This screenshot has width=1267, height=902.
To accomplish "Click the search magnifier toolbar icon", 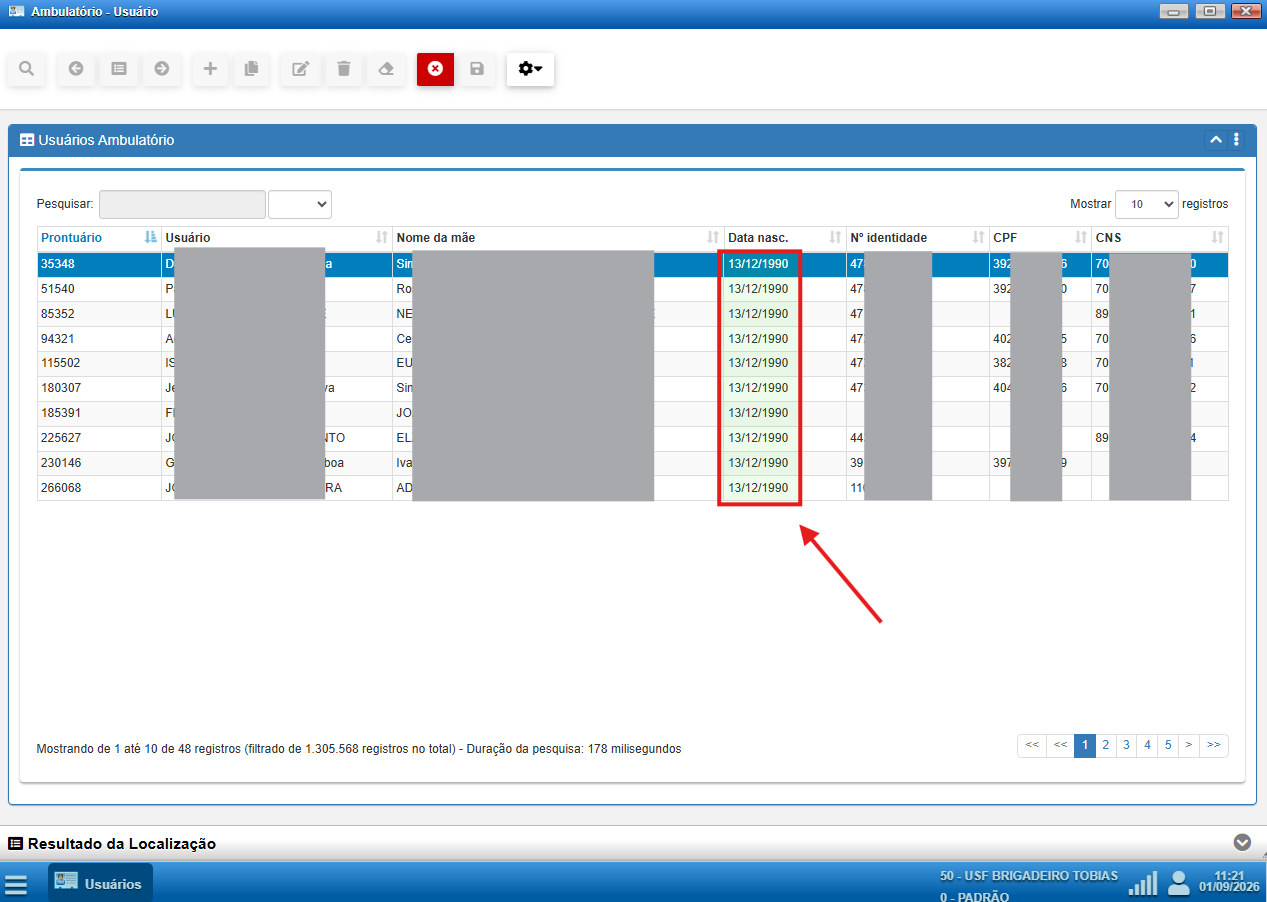I will click(x=27, y=69).
